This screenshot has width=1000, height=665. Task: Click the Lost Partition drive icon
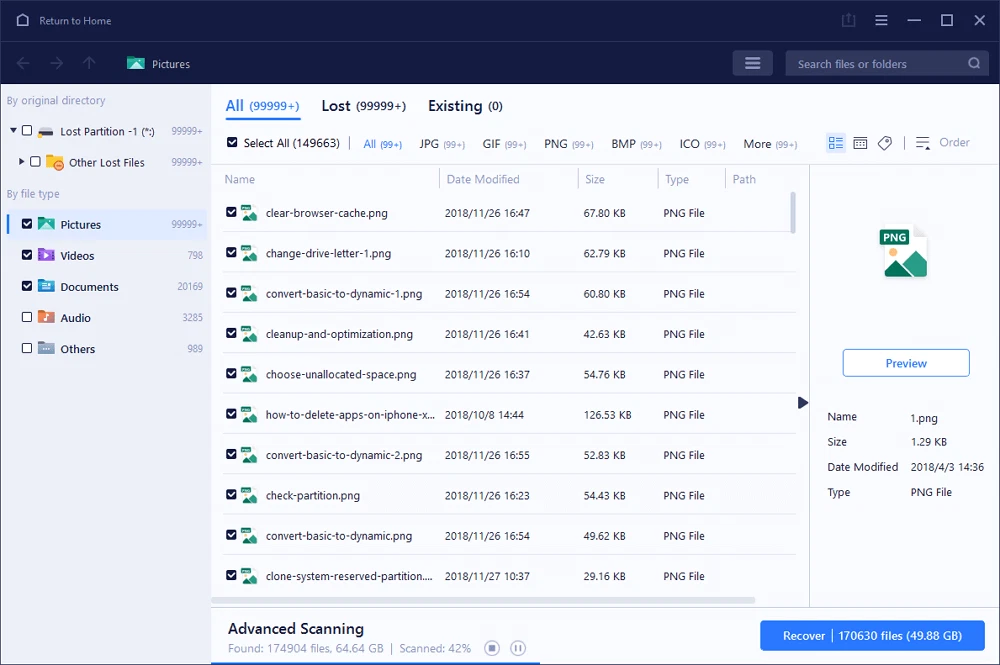click(45, 131)
